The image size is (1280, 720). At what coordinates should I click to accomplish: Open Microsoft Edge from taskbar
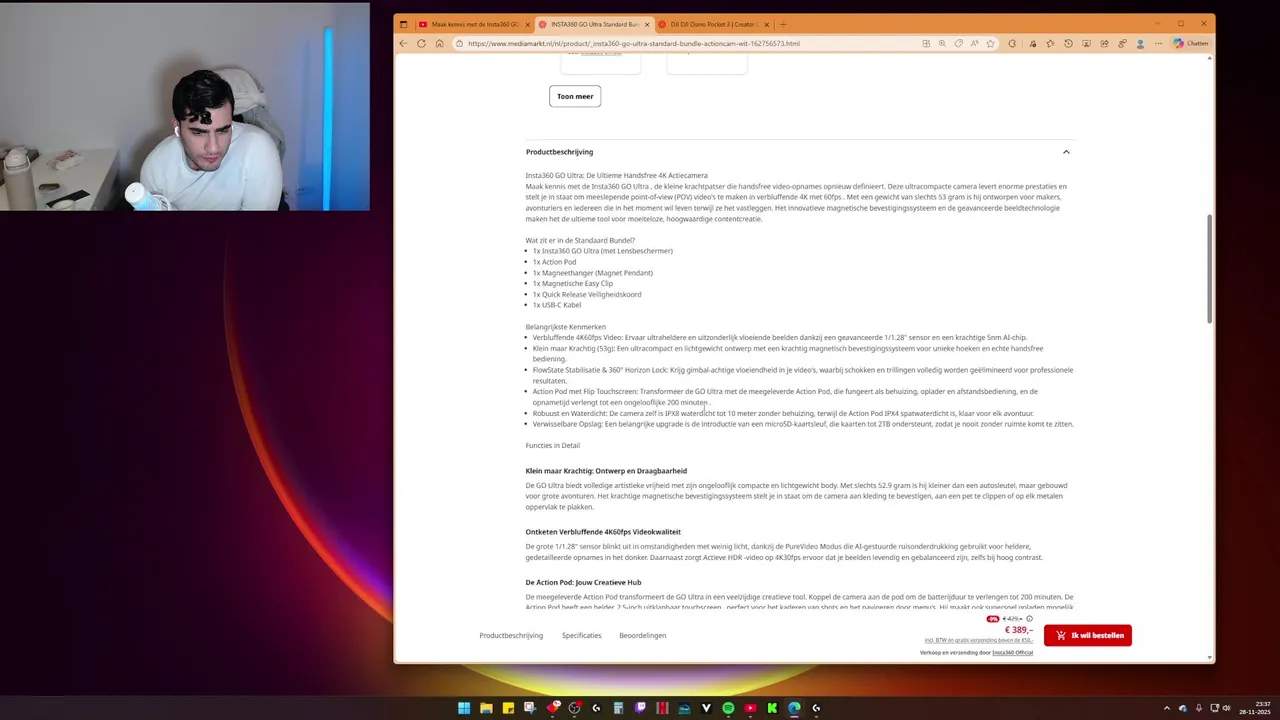(794, 708)
